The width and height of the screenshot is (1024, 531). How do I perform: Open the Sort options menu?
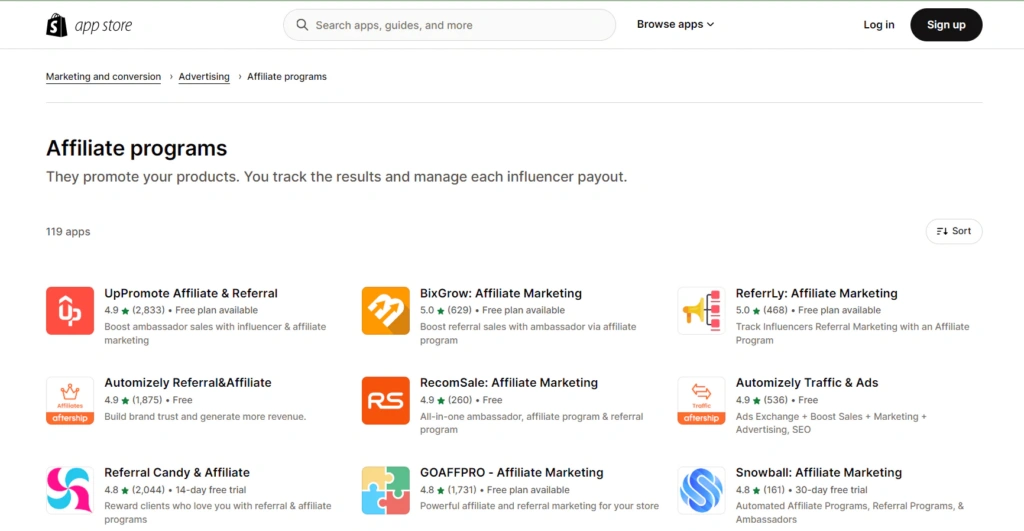953,231
